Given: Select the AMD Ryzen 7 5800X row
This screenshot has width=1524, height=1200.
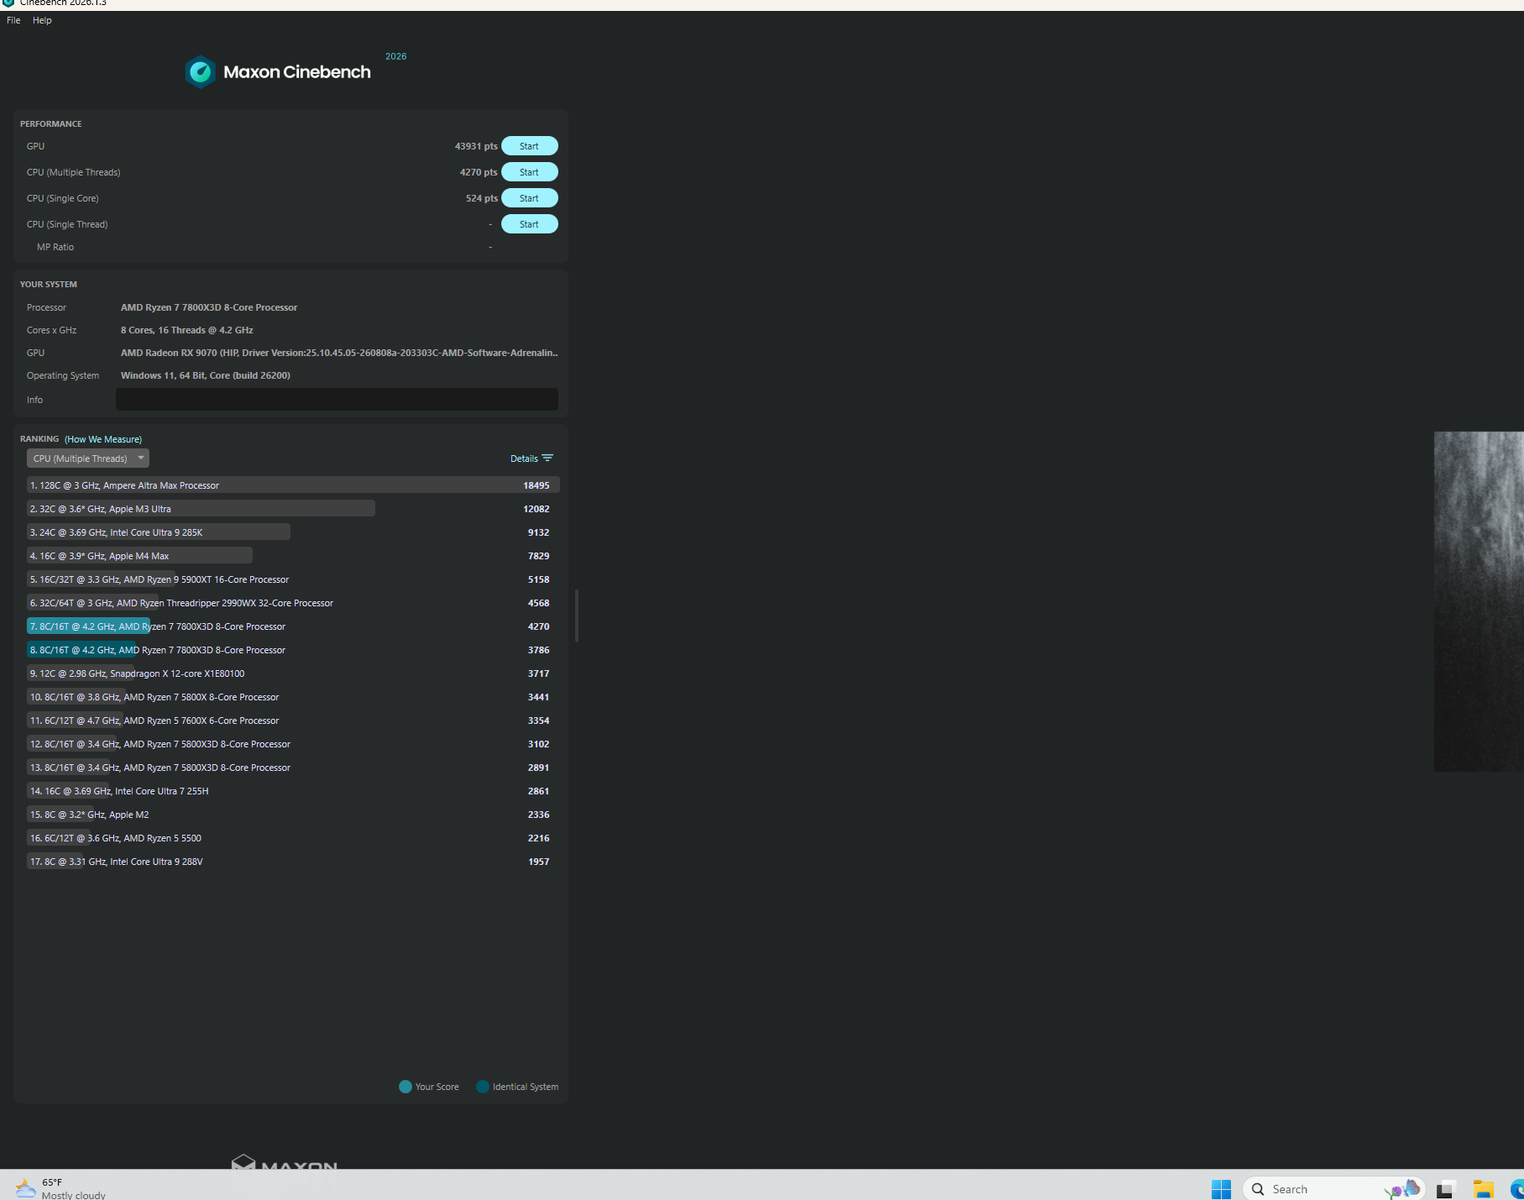Looking at the screenshot, I should (x=292, y=697).
